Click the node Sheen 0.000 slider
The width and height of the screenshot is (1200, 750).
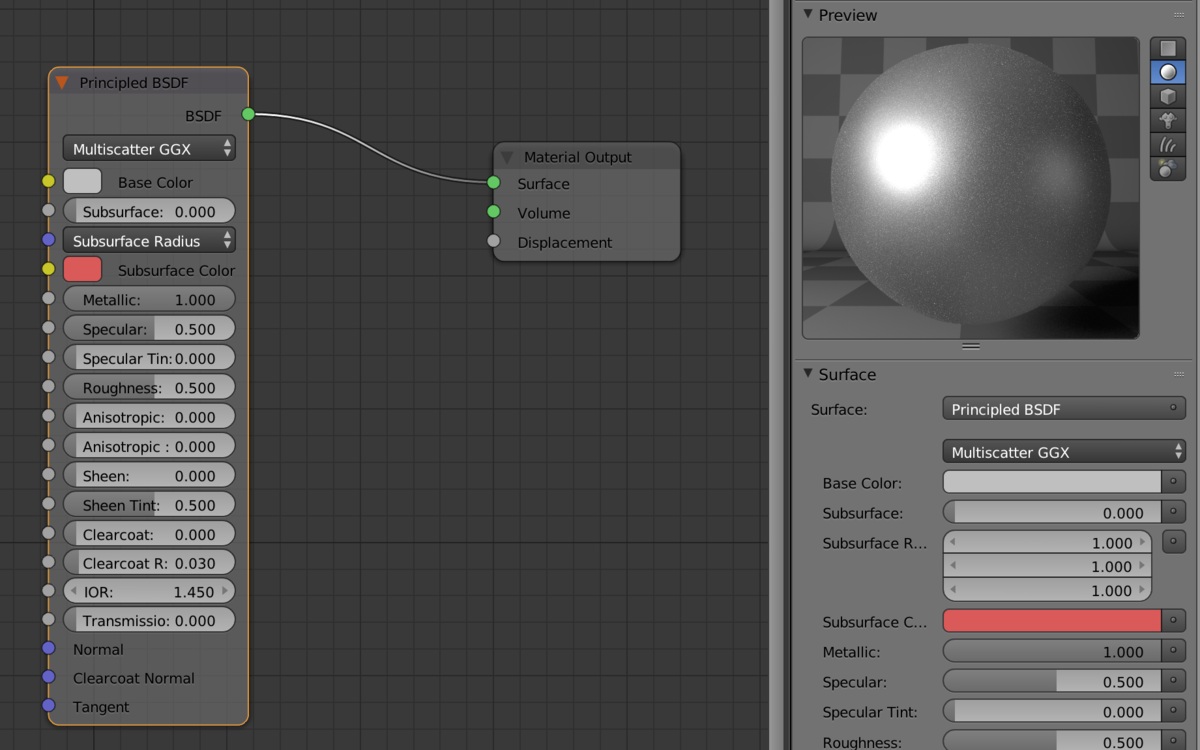click(x=149, y=475)
